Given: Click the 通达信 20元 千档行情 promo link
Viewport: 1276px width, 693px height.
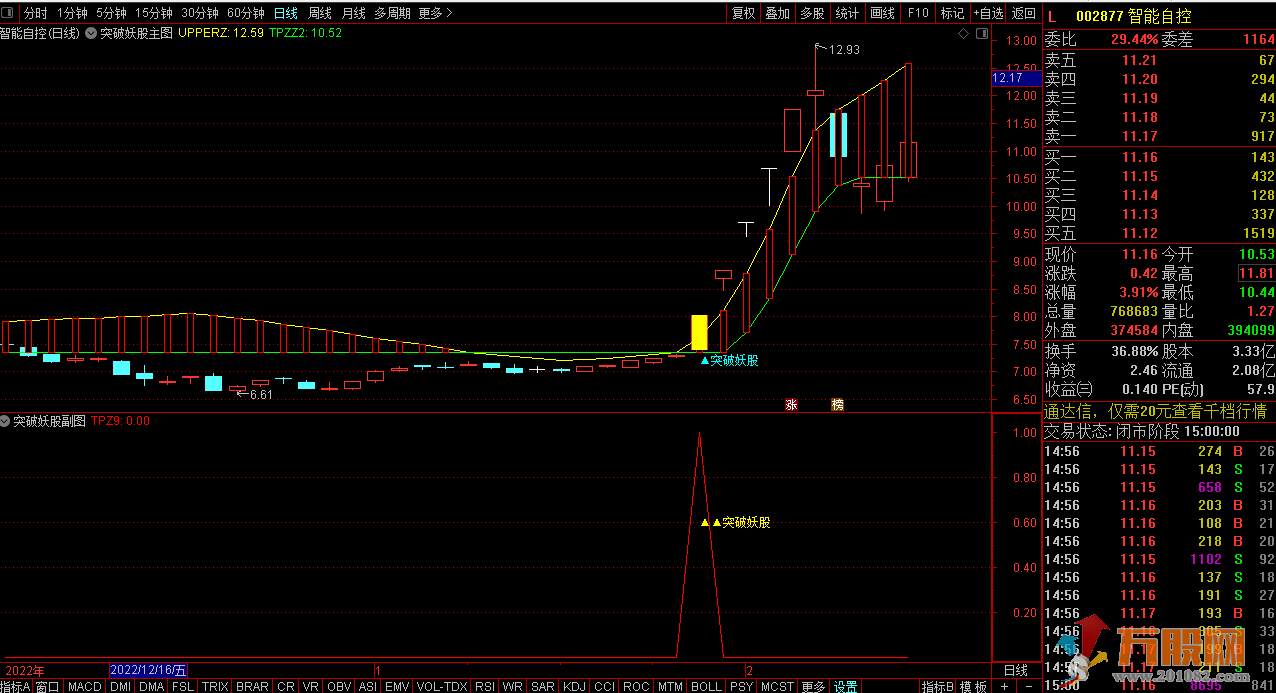Looking at the screenshot, I should click(1155, 411).
